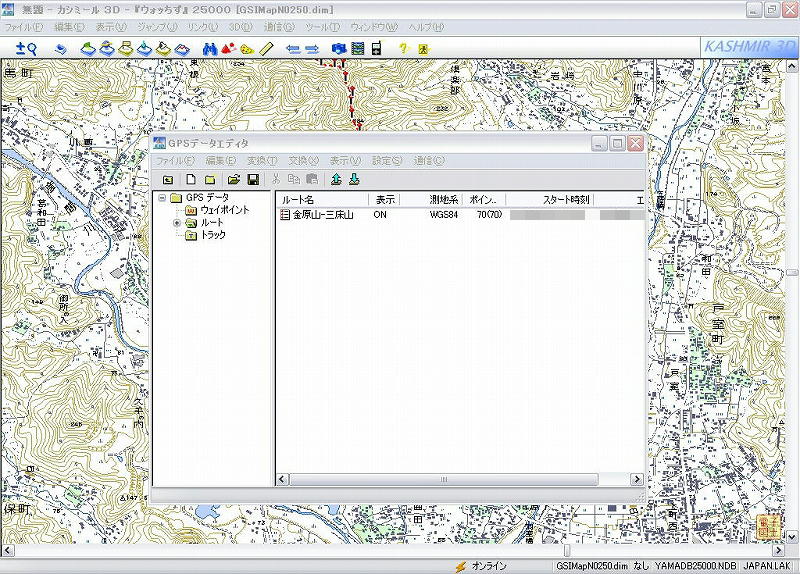Click the floppy disk save icon in GPS editor

pyautogui.click(x=253, y=179)
